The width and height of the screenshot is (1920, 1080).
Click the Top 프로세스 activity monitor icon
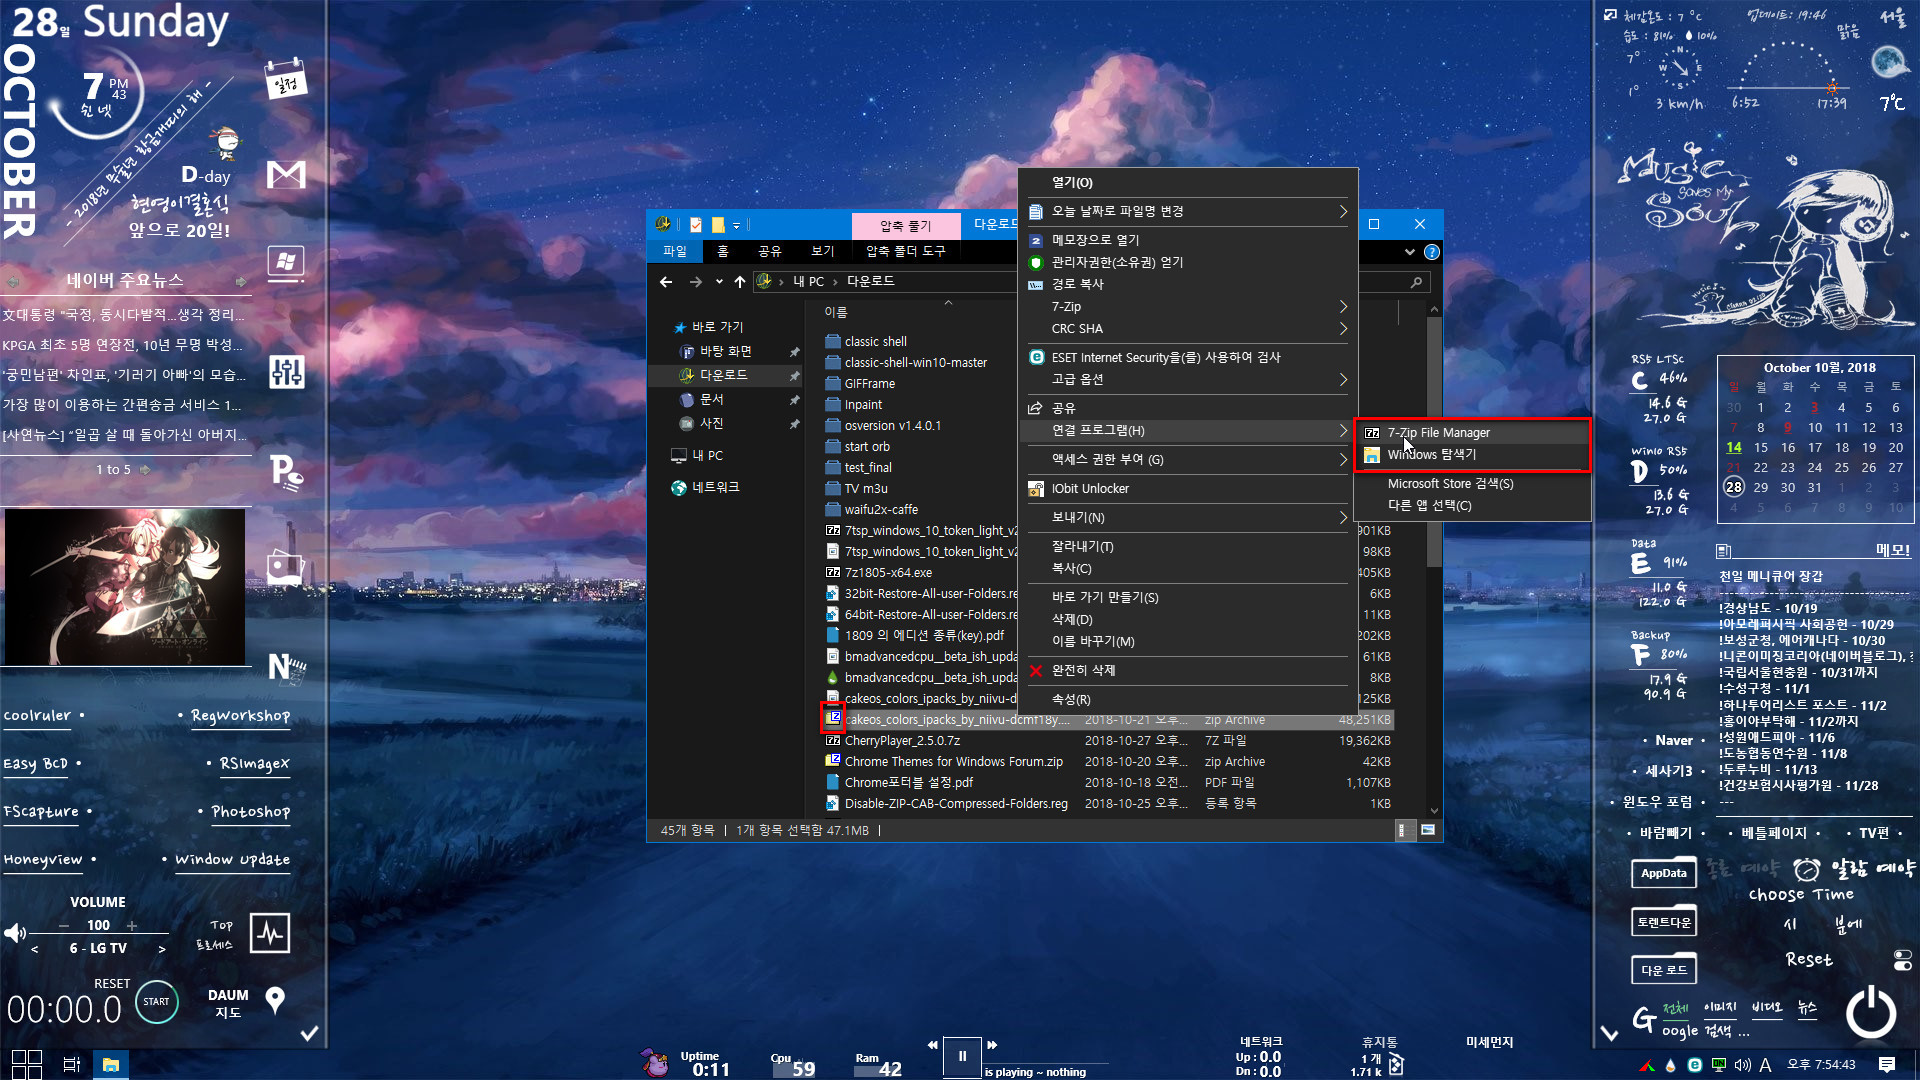(x=270, y=934)
